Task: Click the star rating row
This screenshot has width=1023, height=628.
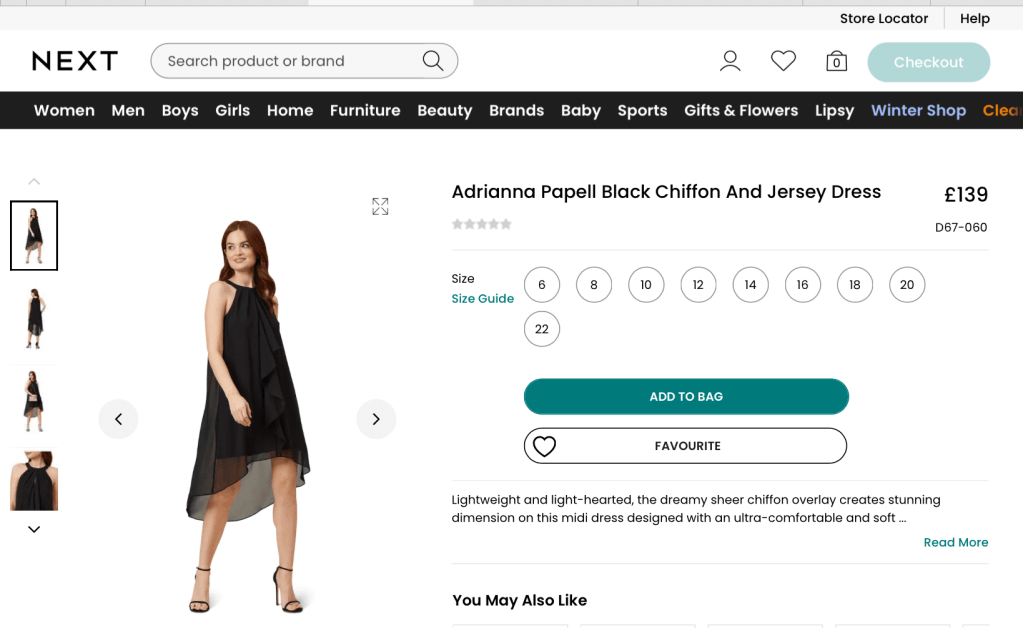Action: (x=482, y=224)
